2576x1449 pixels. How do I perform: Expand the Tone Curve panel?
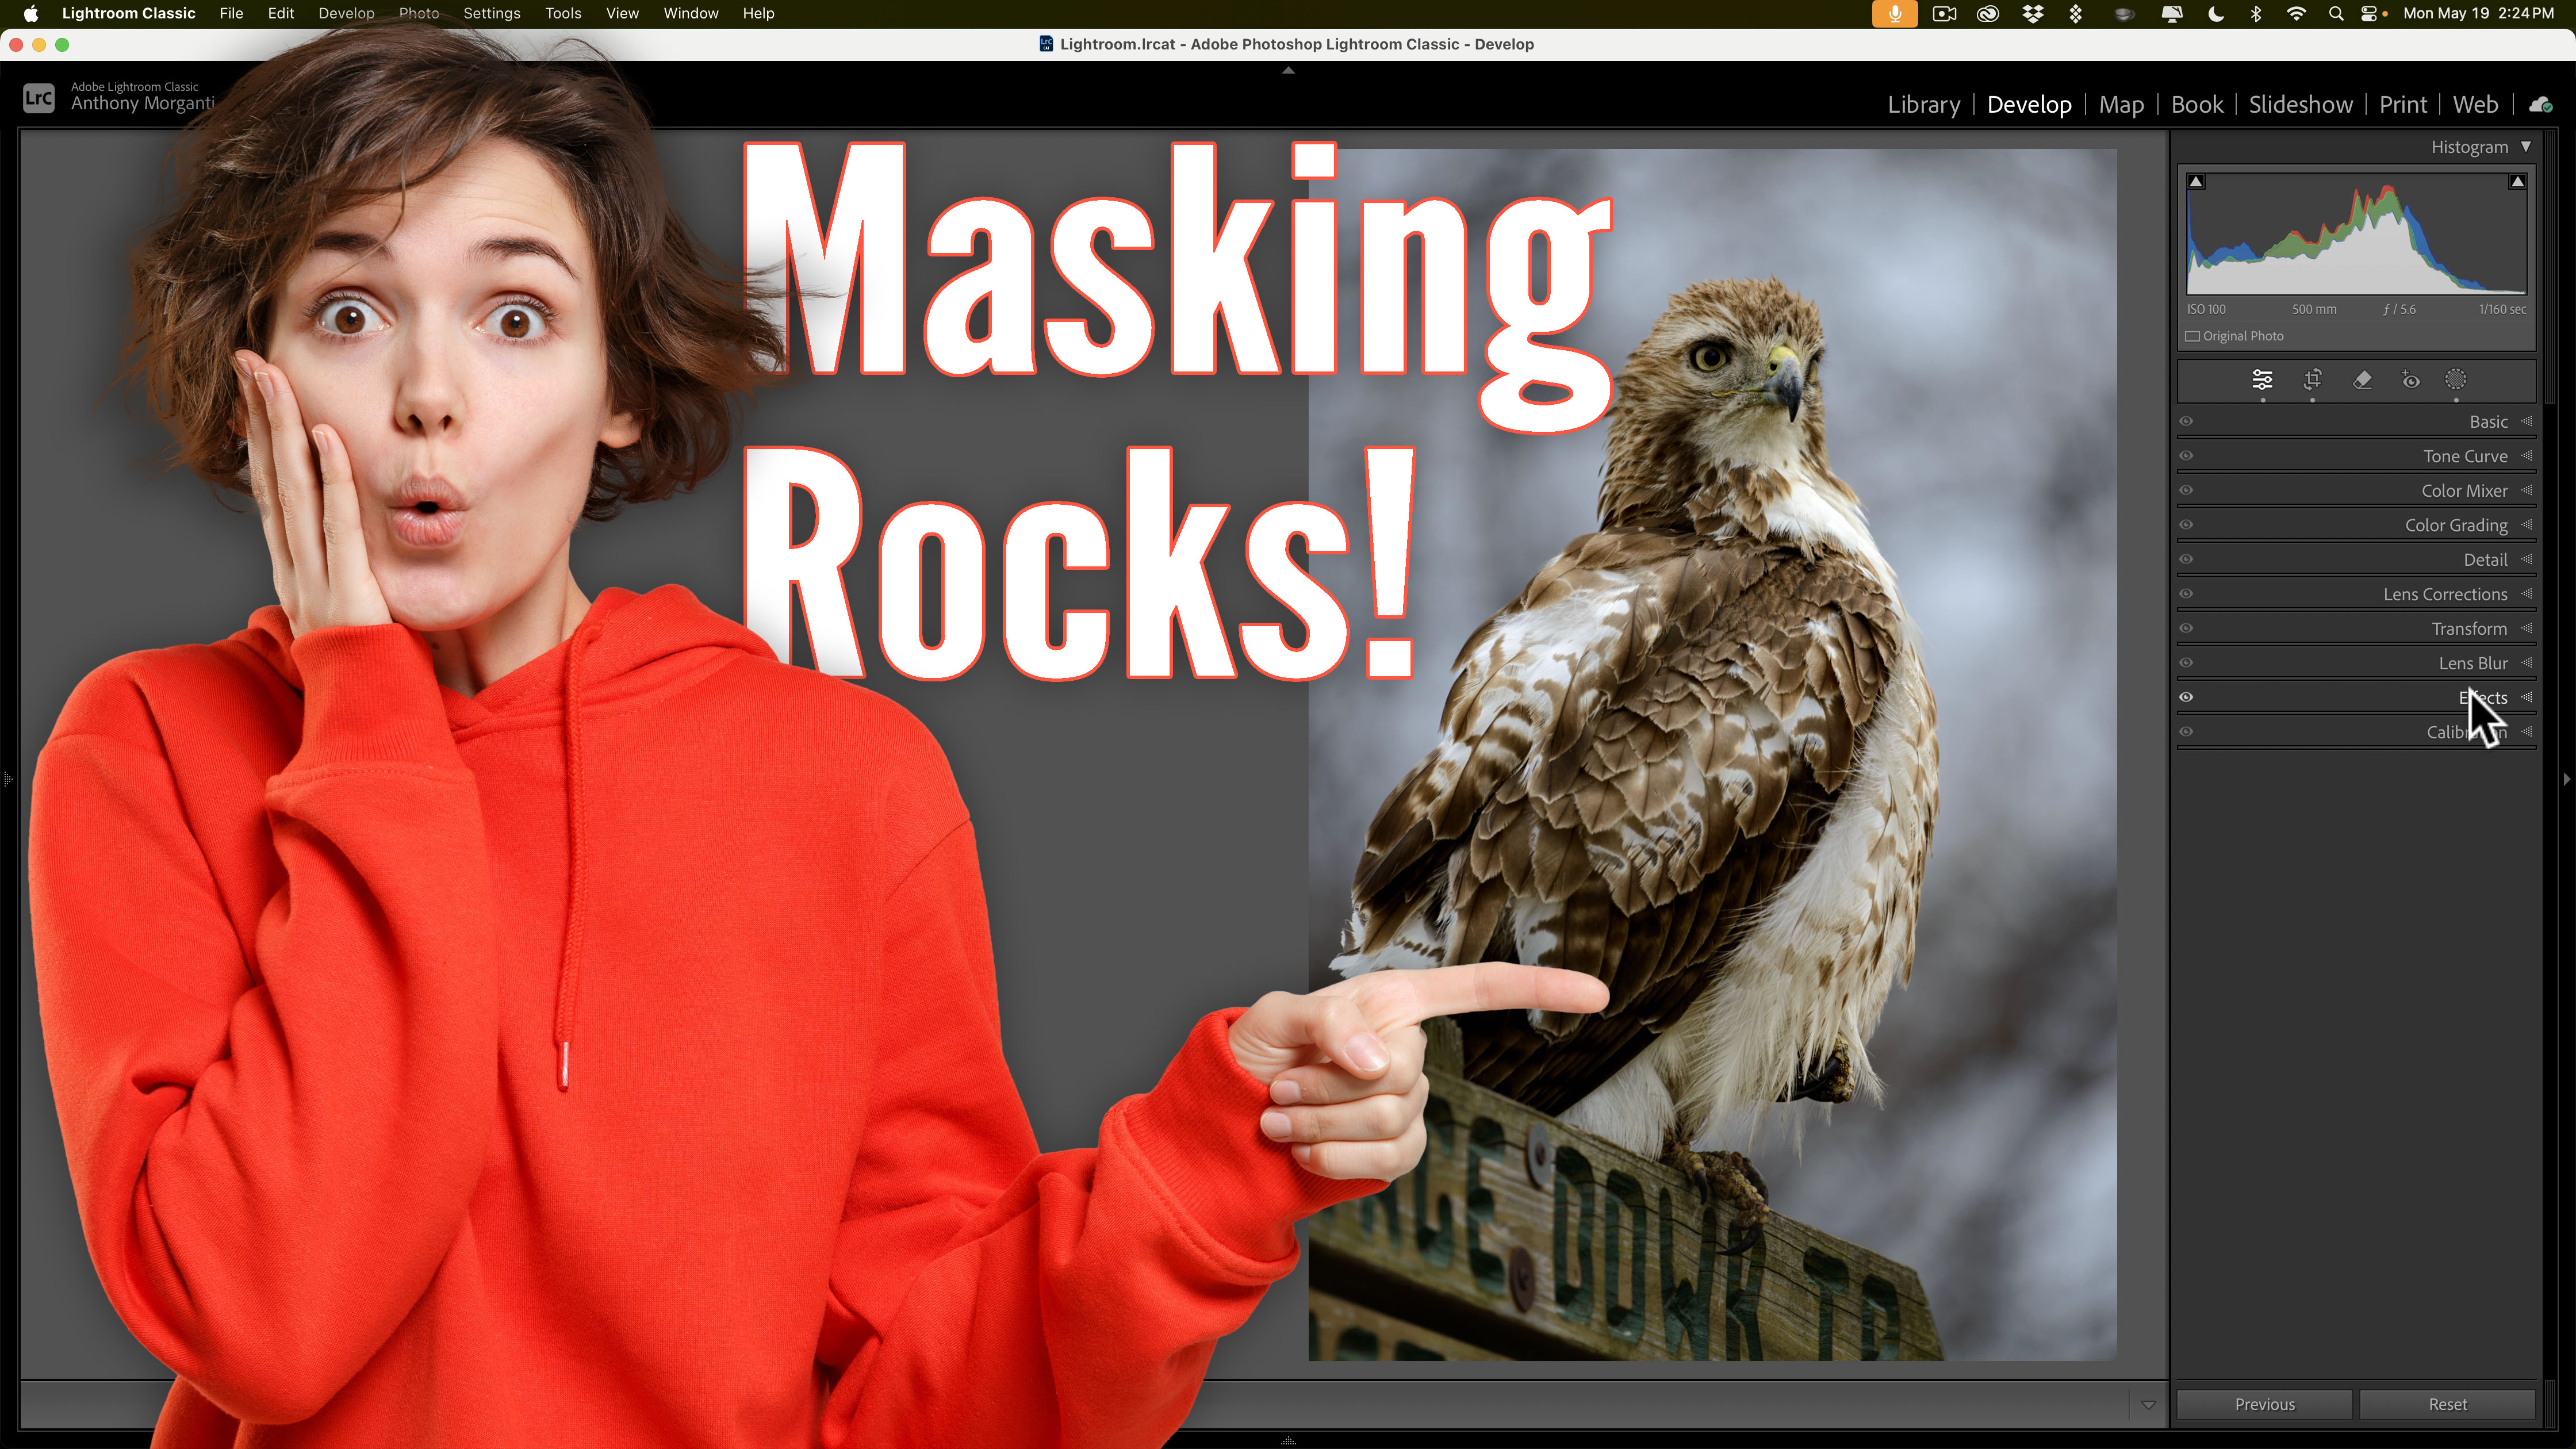(2527, 456)
